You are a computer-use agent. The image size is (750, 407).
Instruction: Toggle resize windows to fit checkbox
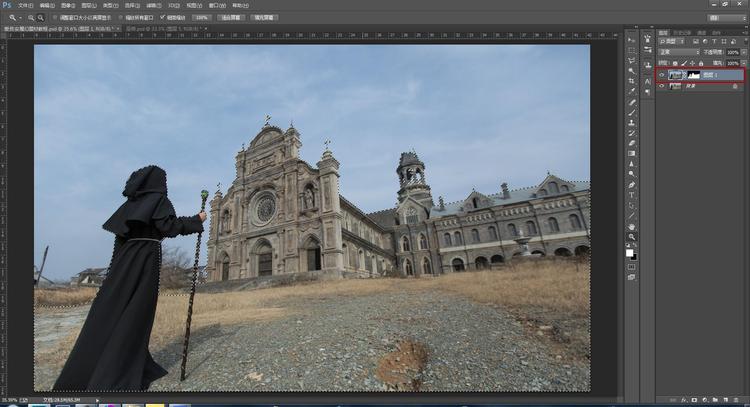pyautogui.click(x=55, y=18)
